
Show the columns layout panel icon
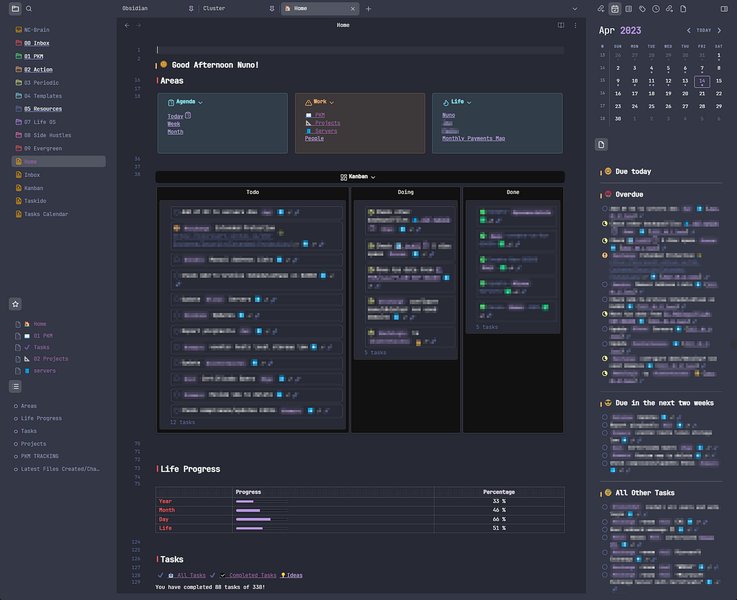point(628,8)
